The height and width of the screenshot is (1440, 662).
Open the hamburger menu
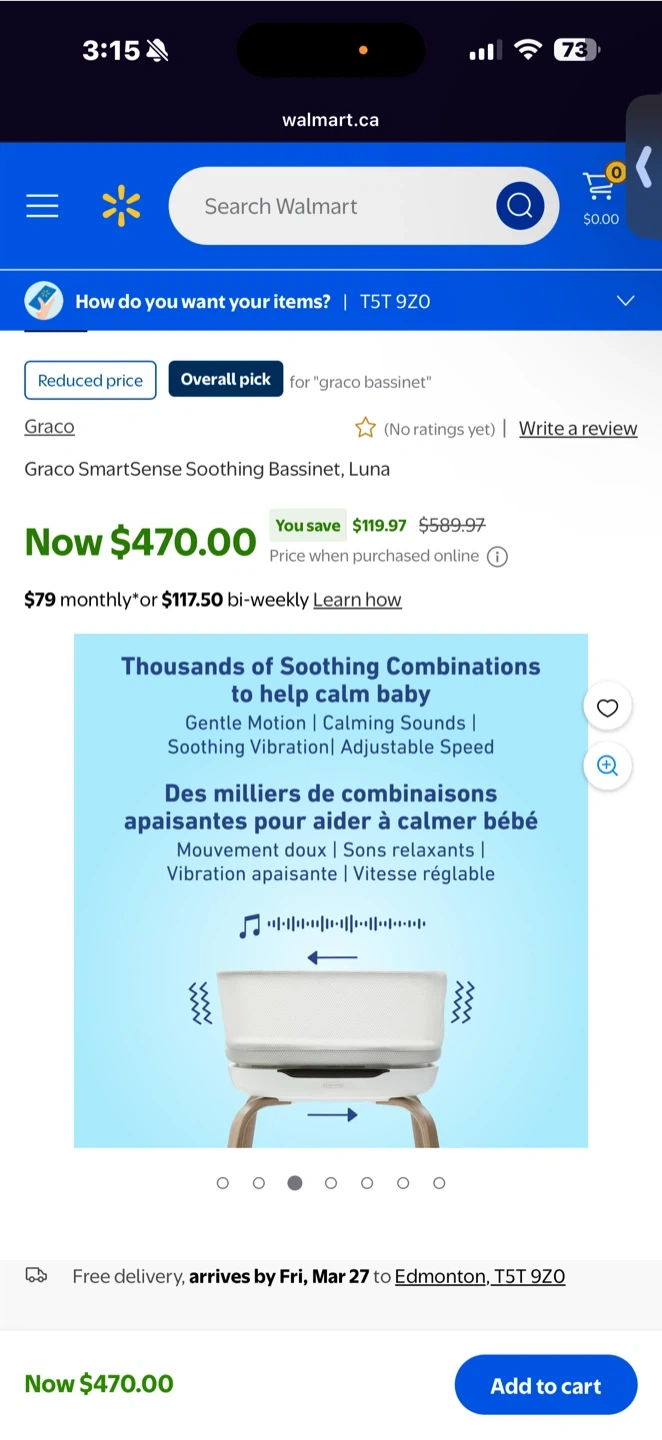click(42, 206)
